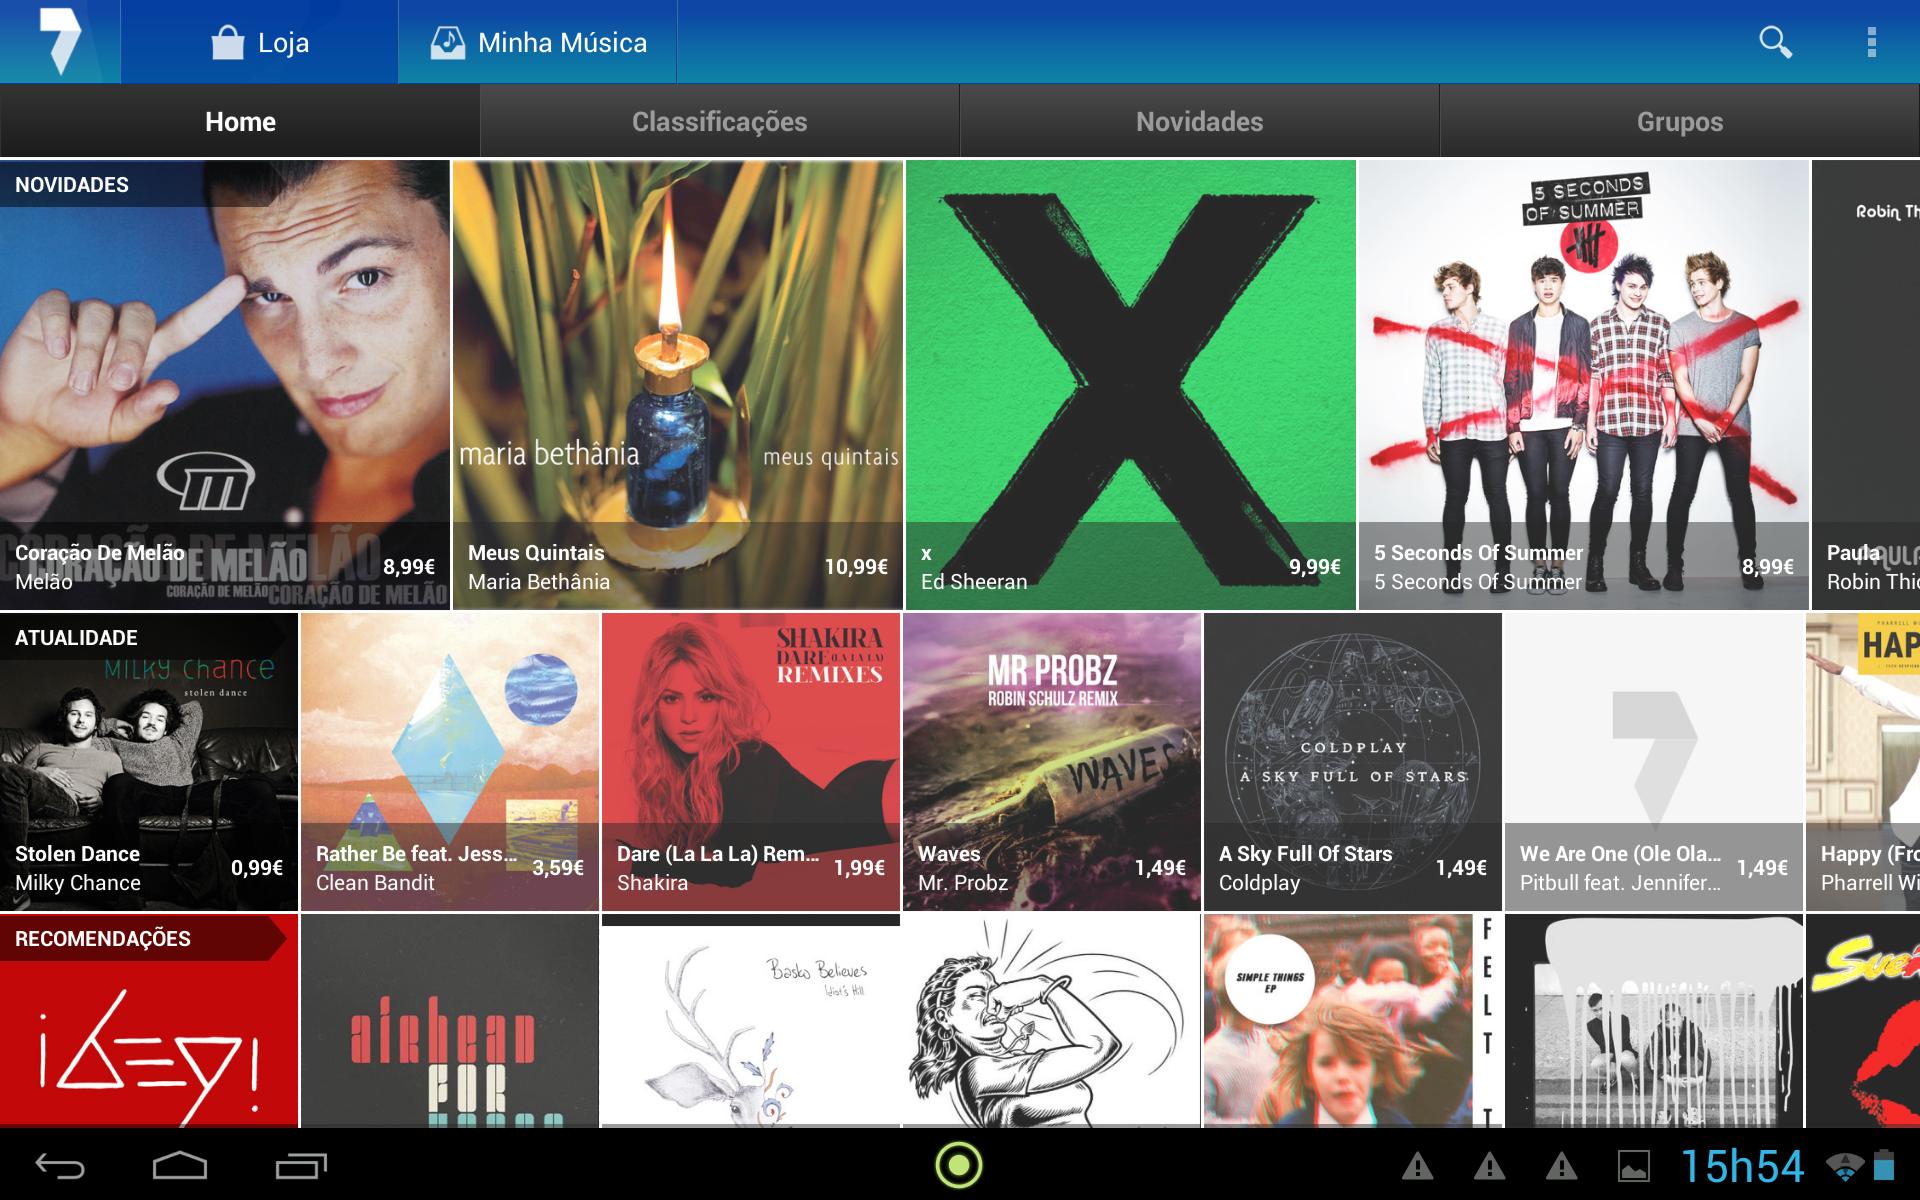The height and width of the screenshot is (1200, 1920).
Task: Open the recent apps button
Action: (x=301, y=1166)
